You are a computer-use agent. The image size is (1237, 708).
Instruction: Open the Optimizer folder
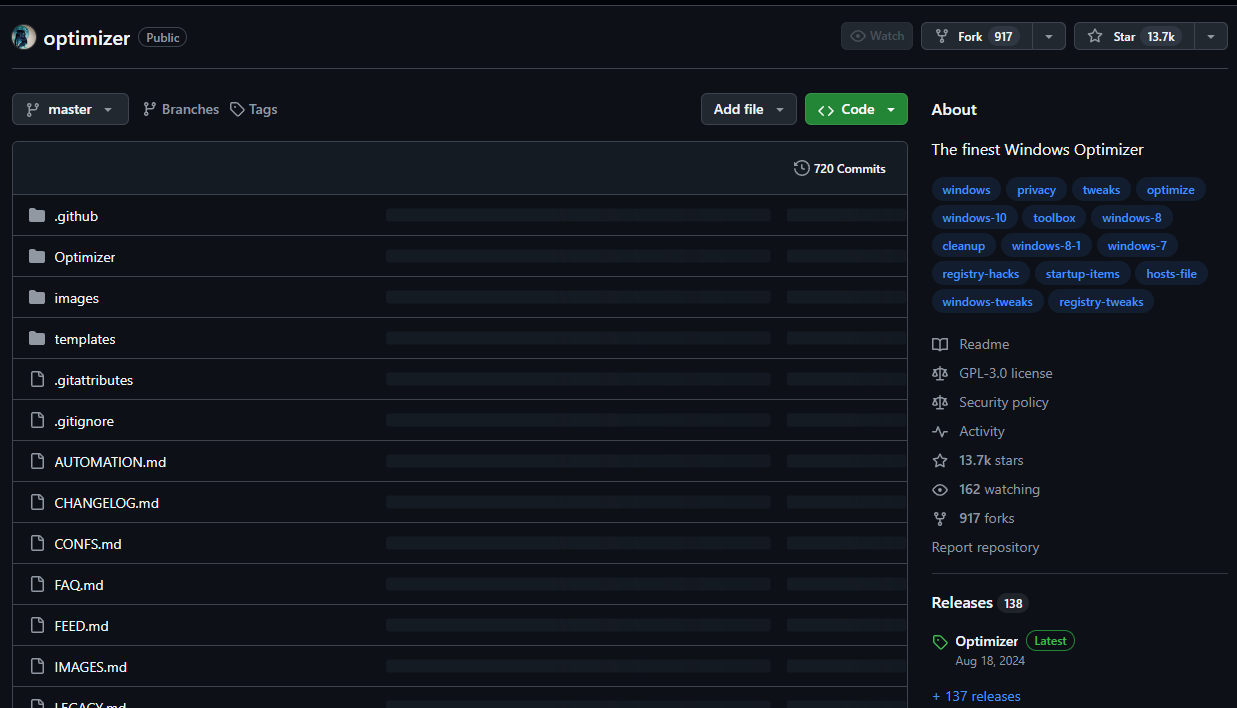click(x=85, y=257)
